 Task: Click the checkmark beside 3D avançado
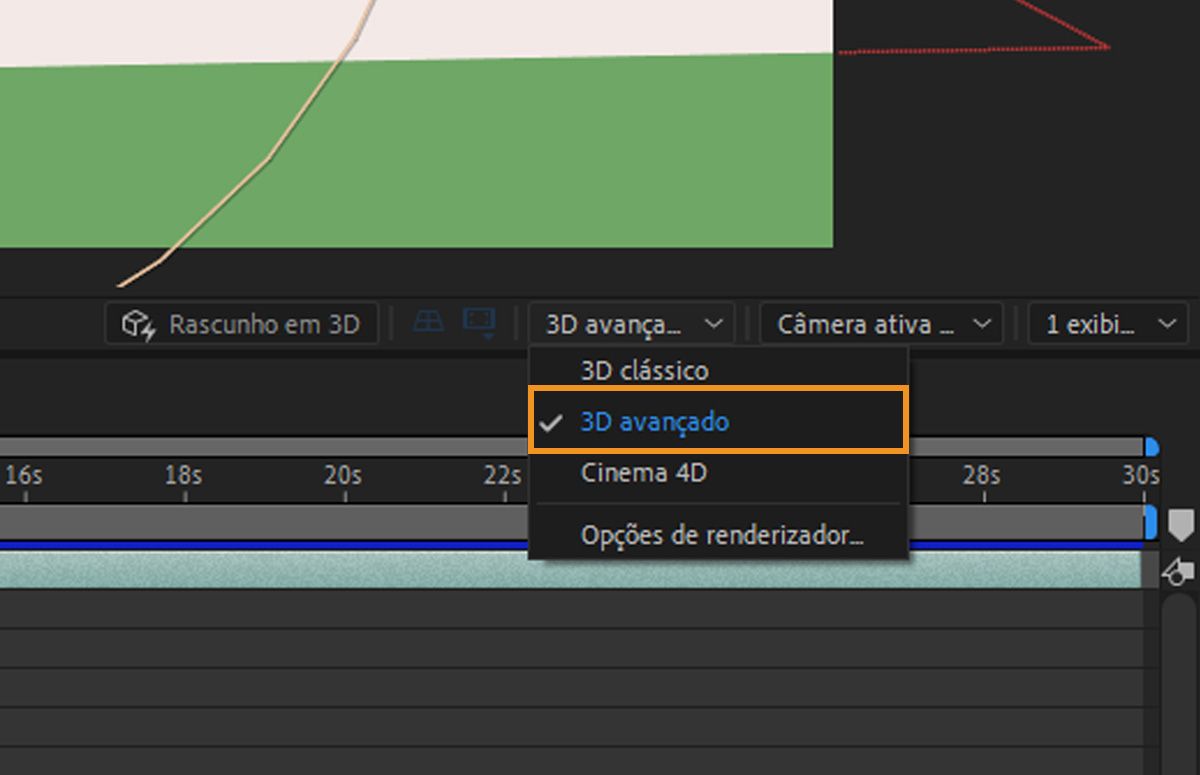(551, 422)
